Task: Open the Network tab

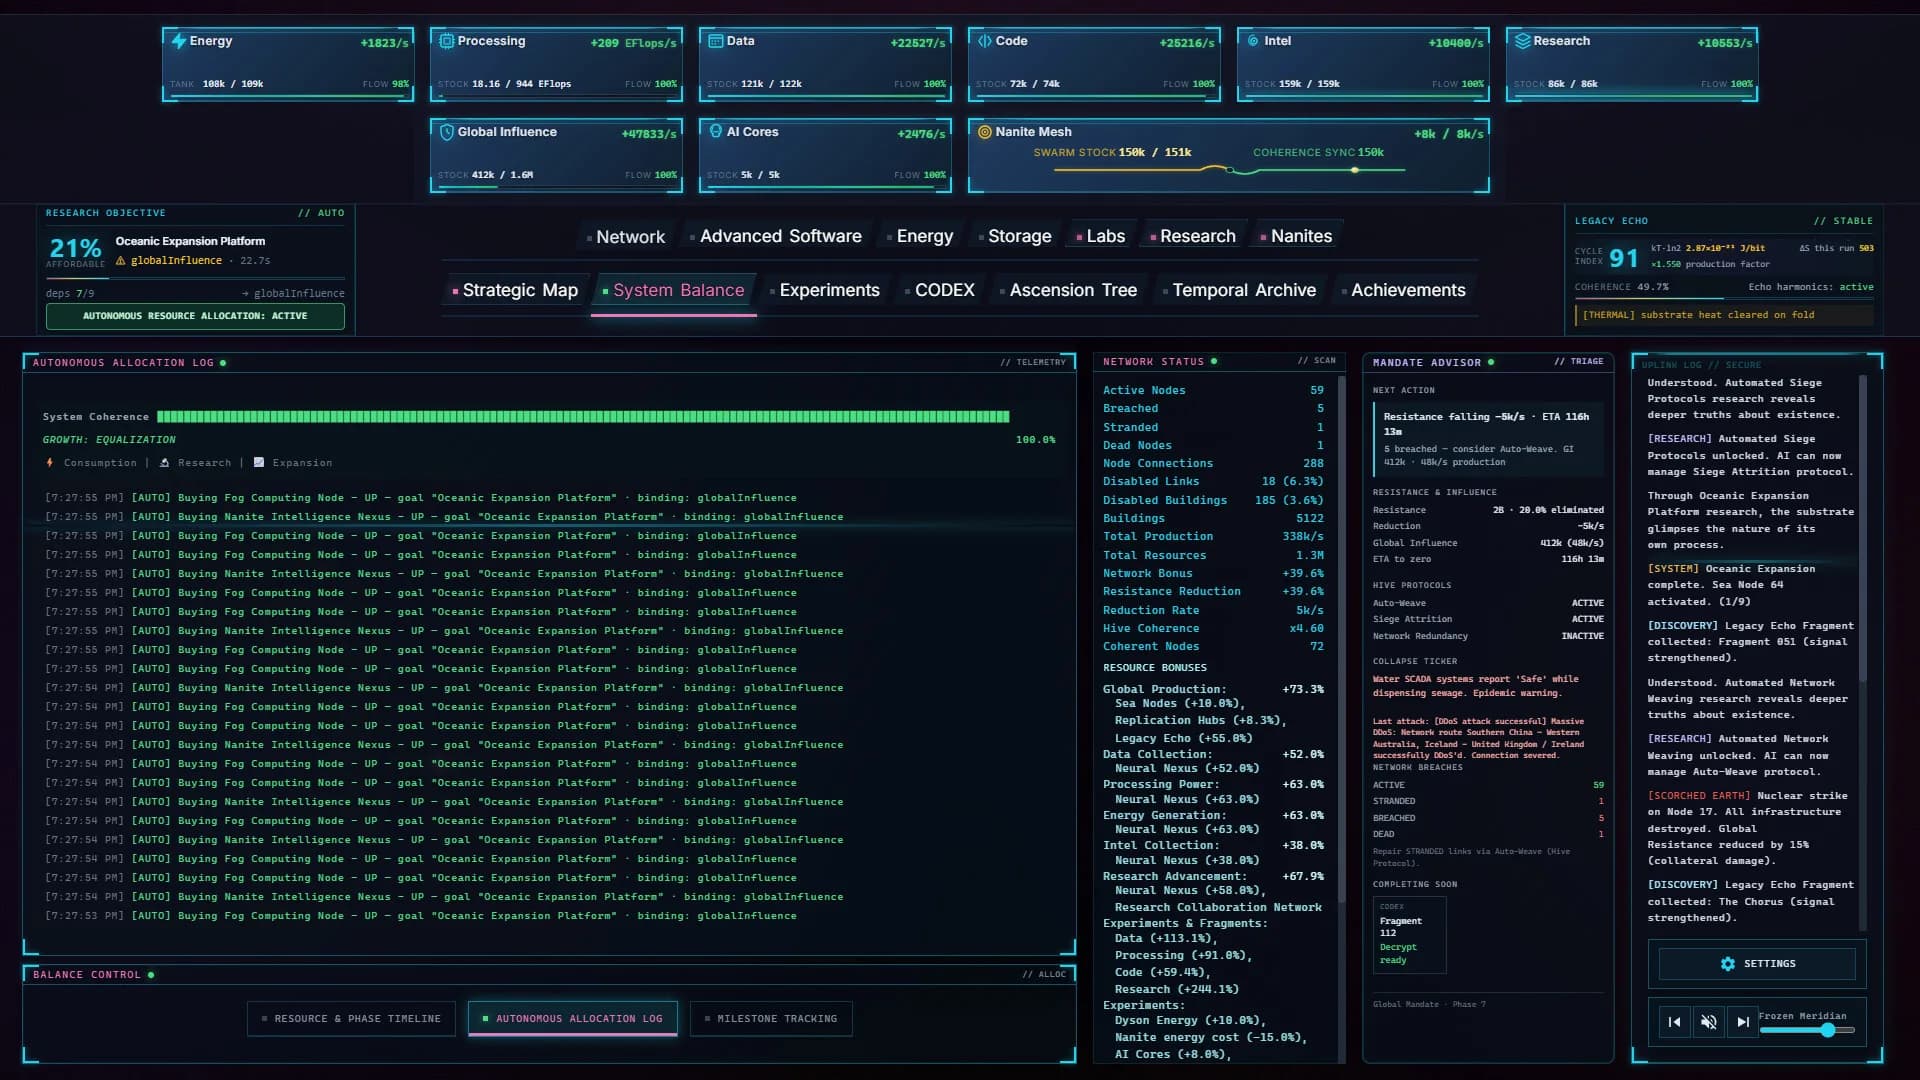Action: [625, 237]
